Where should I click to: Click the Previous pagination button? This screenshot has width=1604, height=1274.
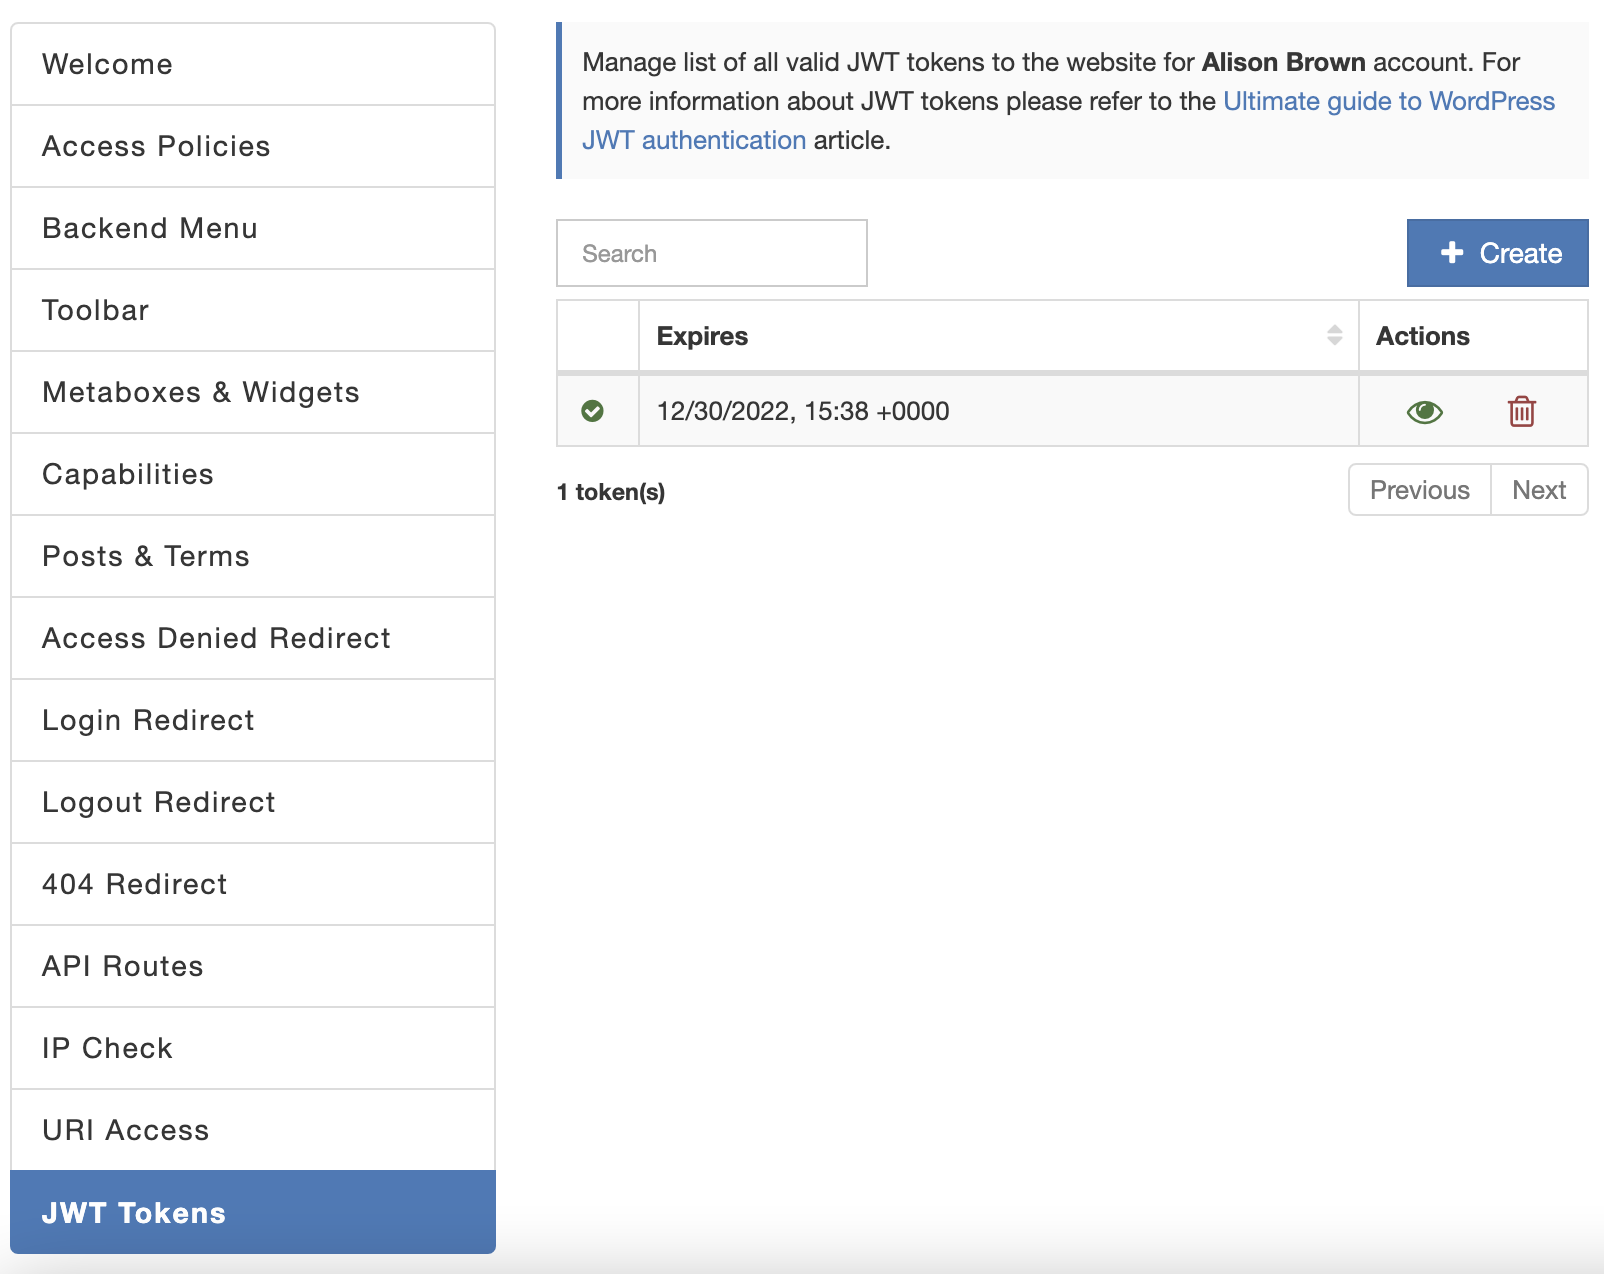(1419, 490)
